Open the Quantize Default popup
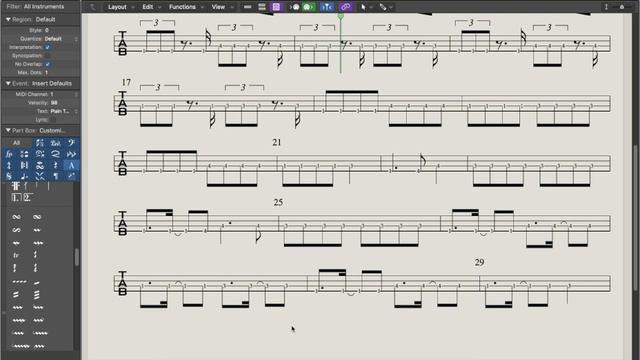The height and width of the screenshot is (360, 640). pos(60,39)
